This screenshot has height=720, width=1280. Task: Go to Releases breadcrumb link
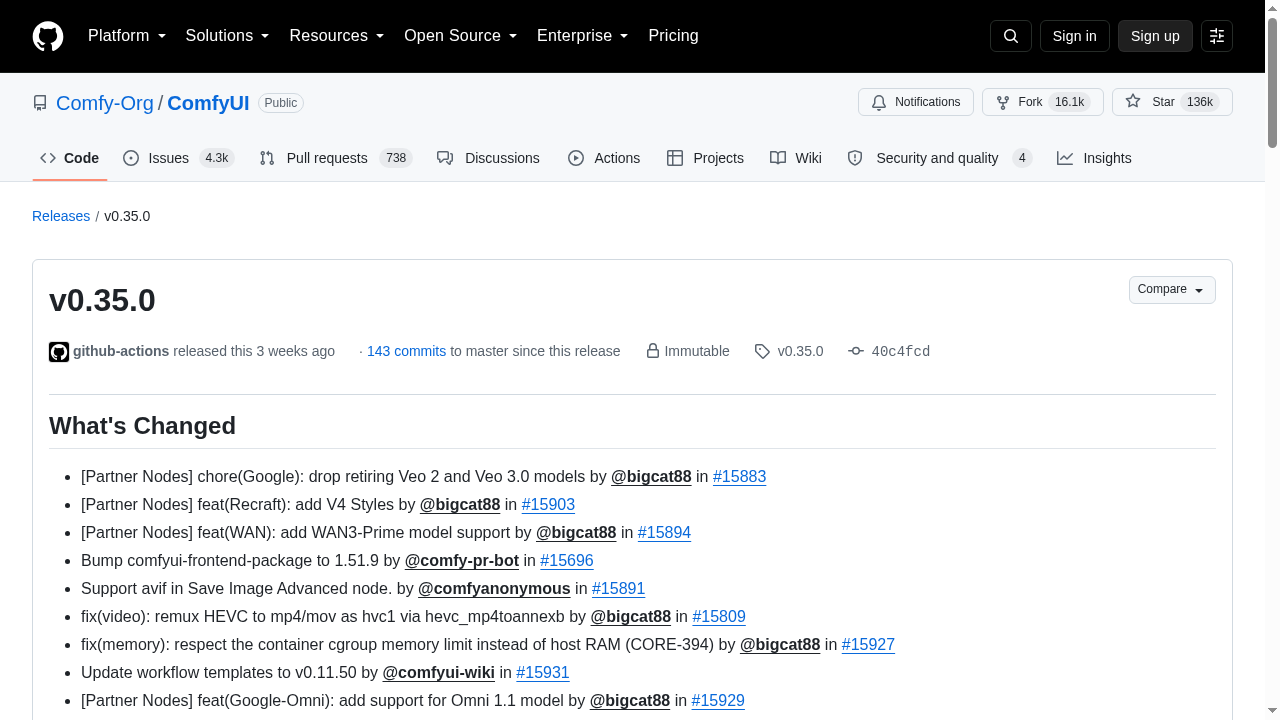pos(61,216)
